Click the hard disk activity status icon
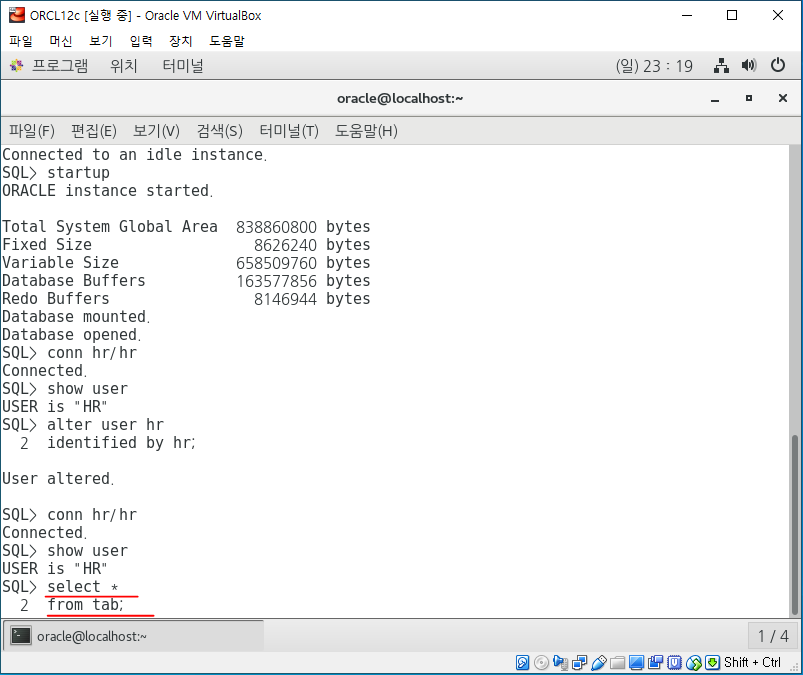 point(522,663)
